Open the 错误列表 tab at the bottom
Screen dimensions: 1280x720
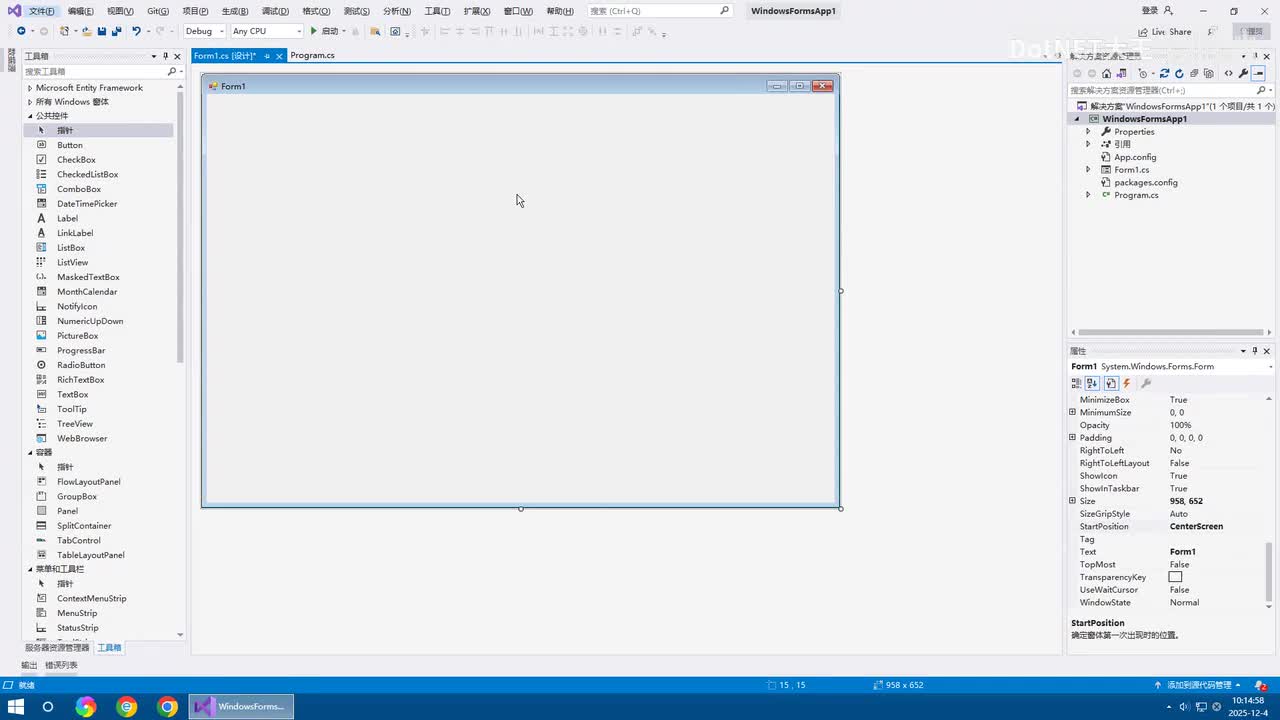[x=61, y=665]
